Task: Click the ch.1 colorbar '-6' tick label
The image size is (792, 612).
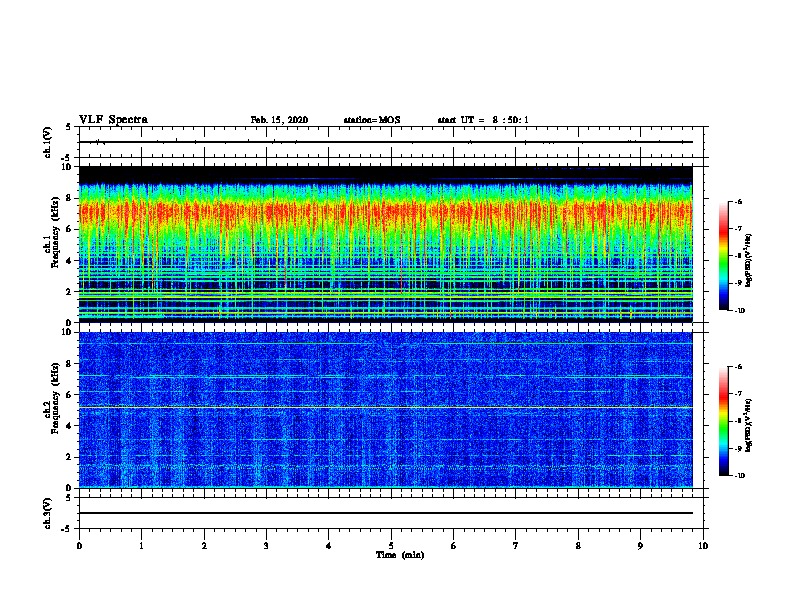Action: pos(738,202)
